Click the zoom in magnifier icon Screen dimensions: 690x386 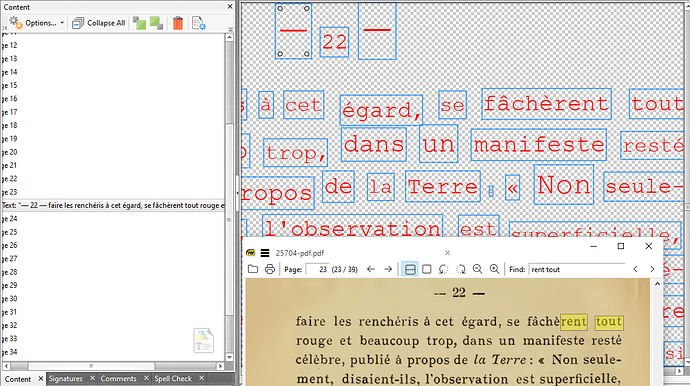click(x=495, y=269)
